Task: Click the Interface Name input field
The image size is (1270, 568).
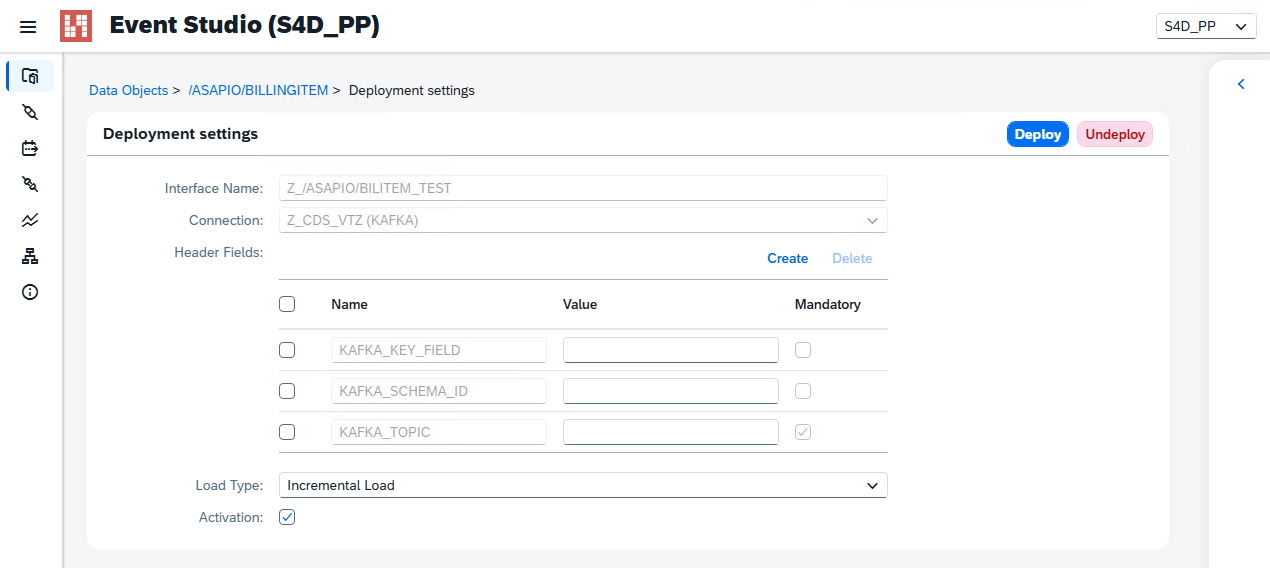Action: [583, 188]
